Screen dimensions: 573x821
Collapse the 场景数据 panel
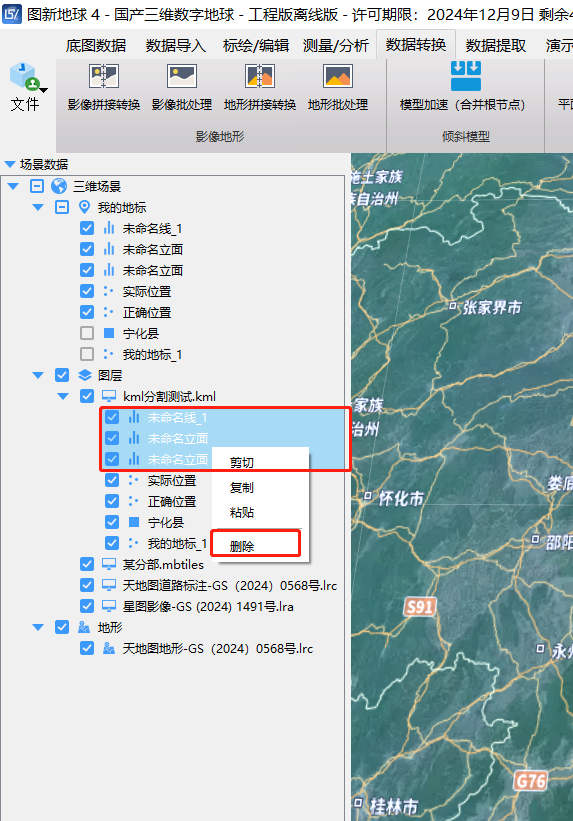click(x=9, y=164)
